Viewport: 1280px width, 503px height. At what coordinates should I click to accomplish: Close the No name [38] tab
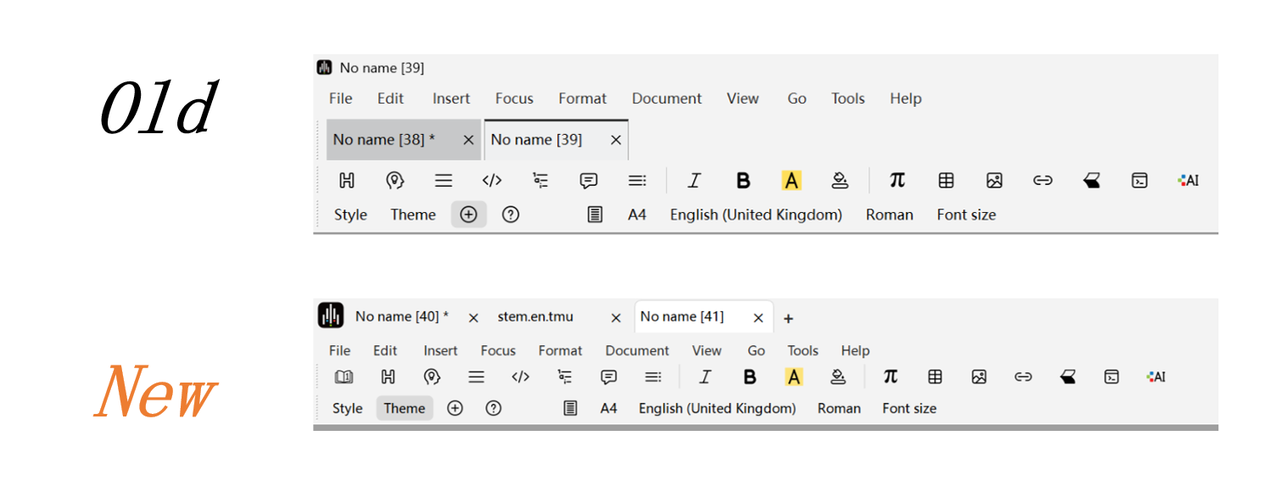point(468,140)
